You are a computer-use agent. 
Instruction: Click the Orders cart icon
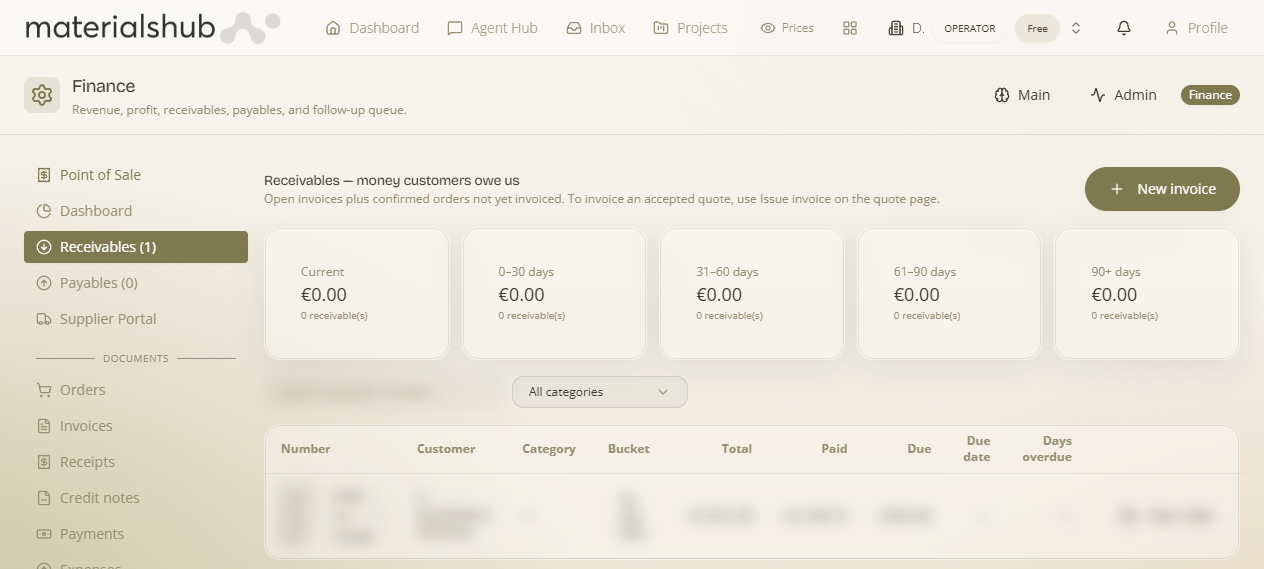pyautogui.click(x=43, y=390)
